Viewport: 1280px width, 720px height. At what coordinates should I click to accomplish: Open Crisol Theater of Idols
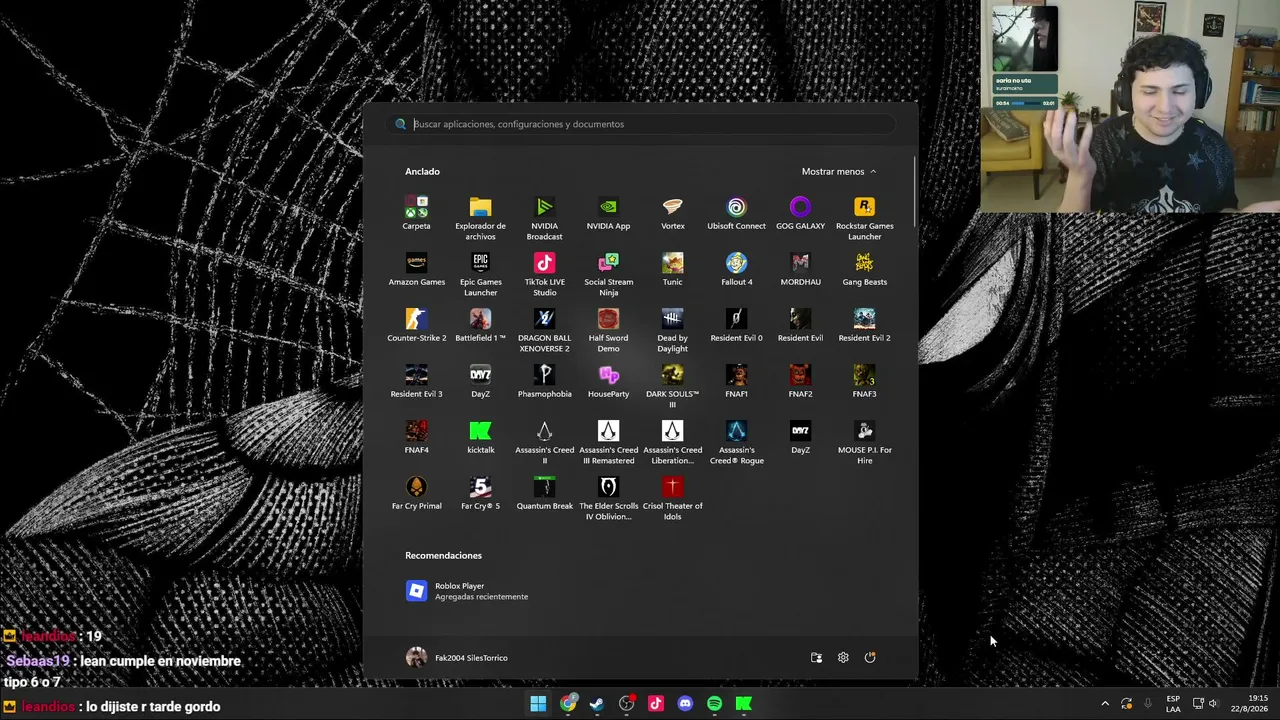672,499
